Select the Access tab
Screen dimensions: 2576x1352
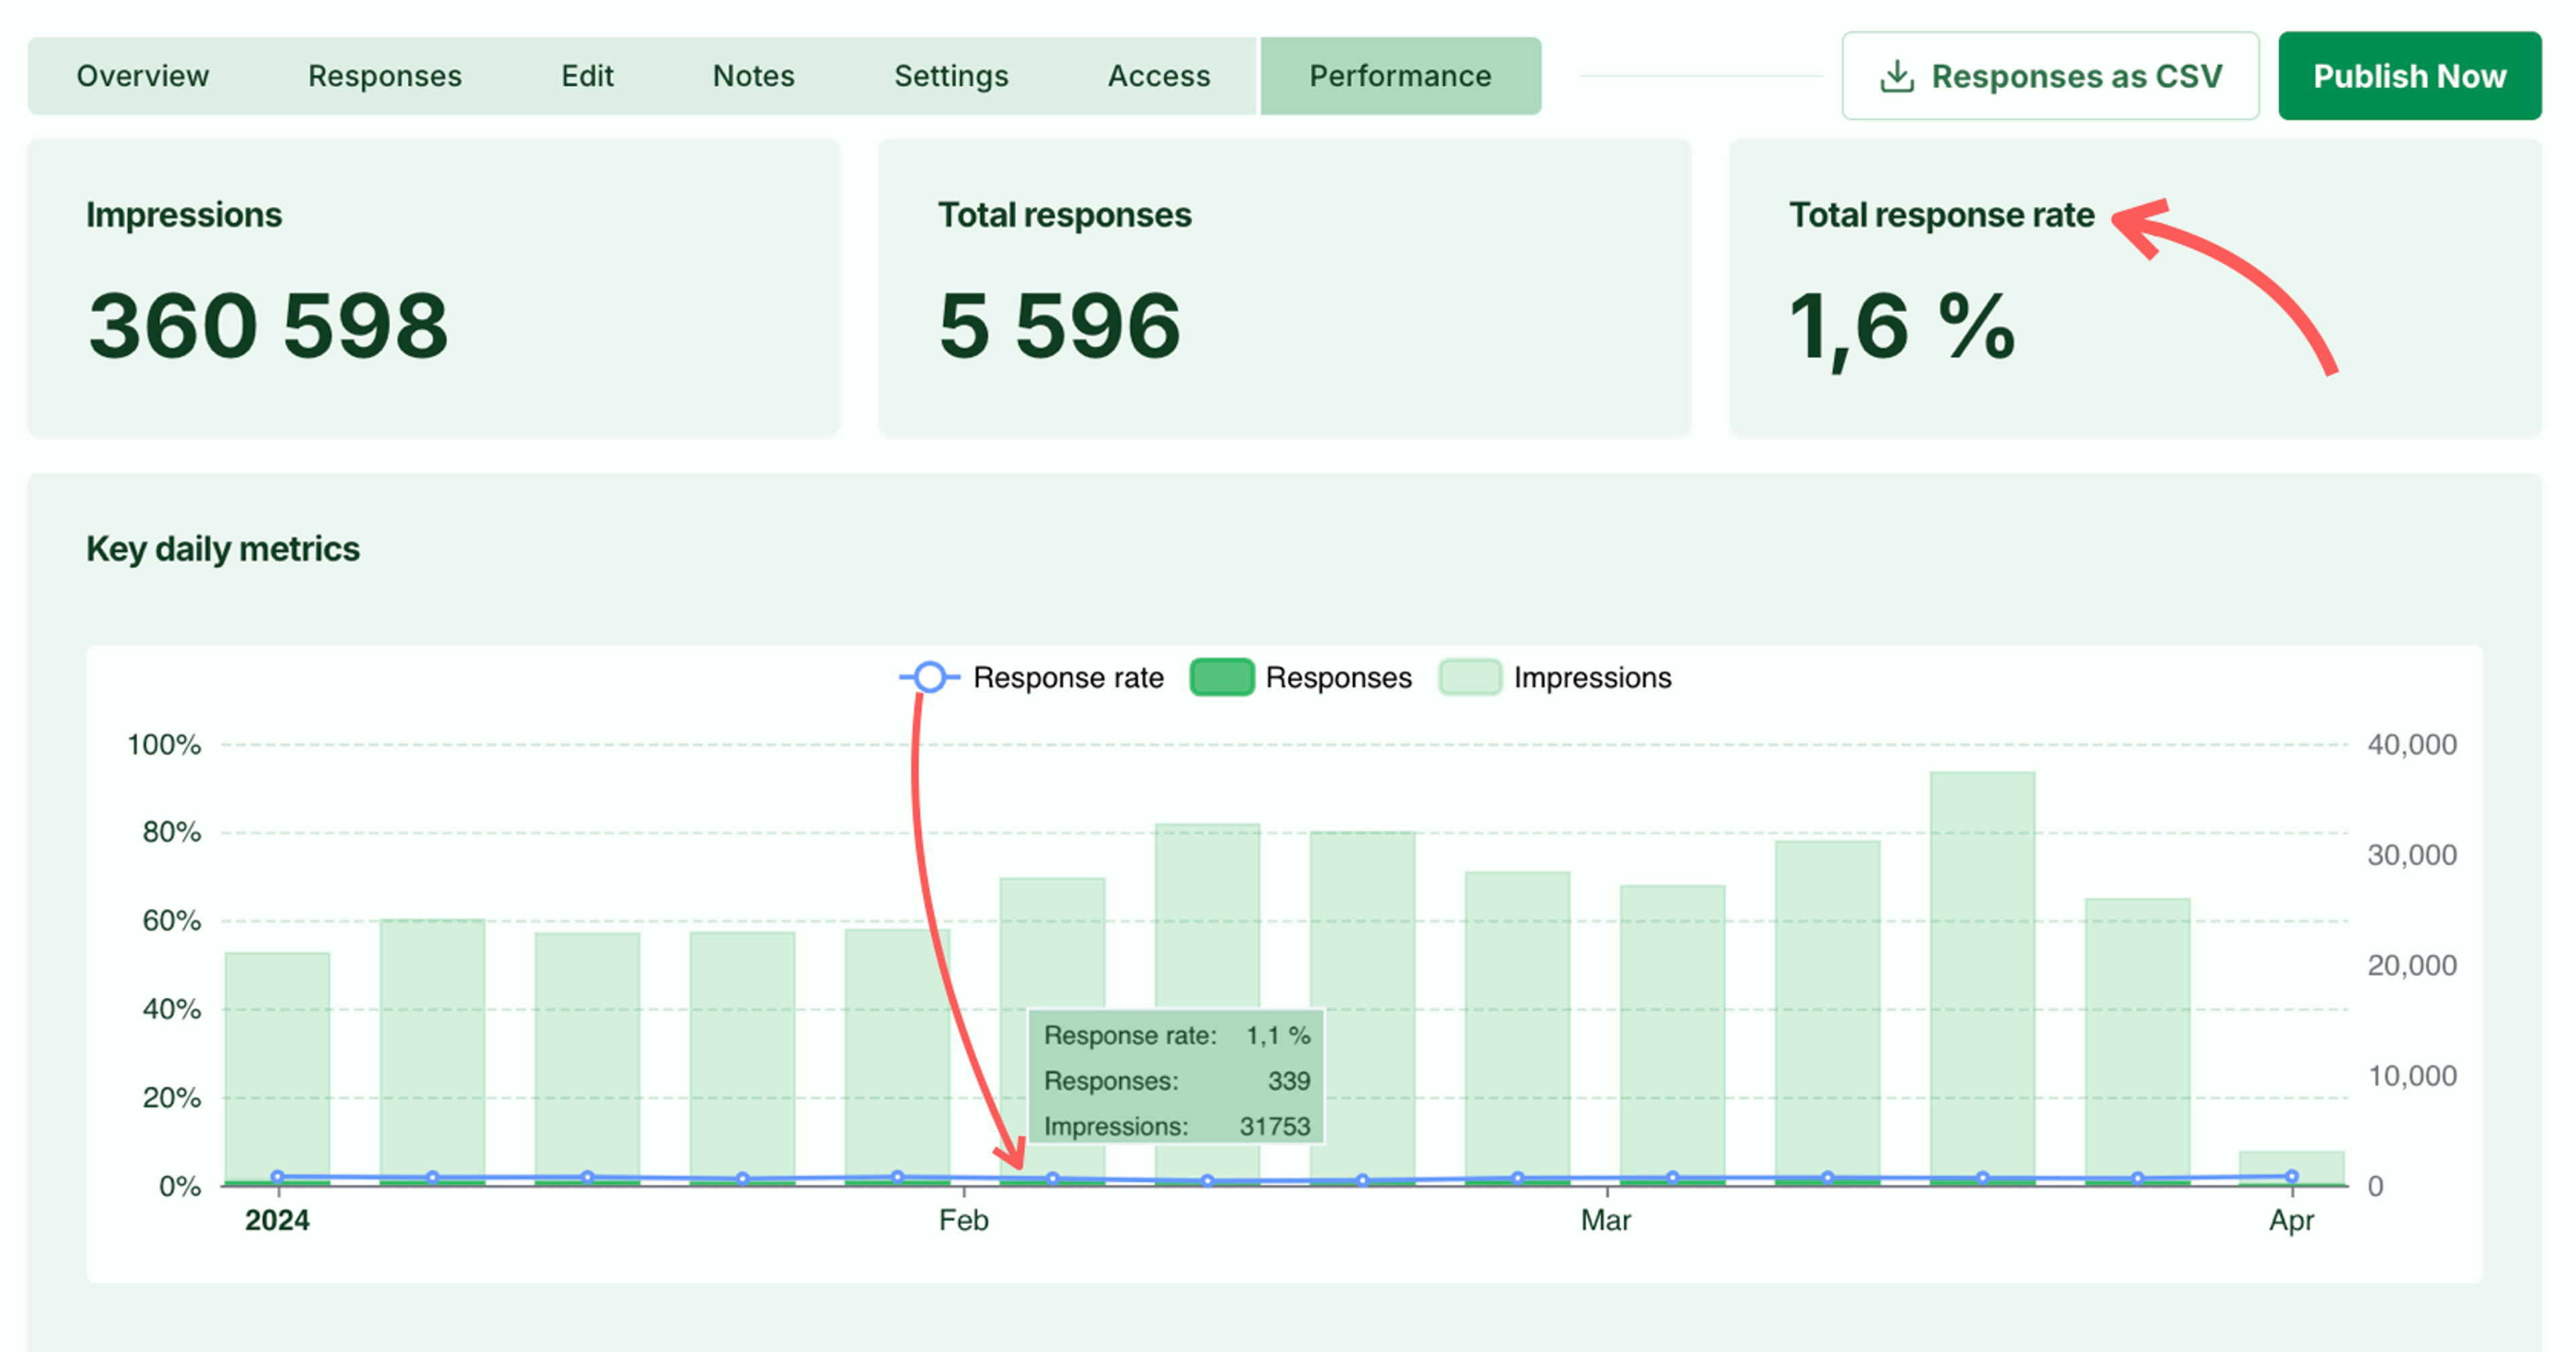[x=1158, y=76]
